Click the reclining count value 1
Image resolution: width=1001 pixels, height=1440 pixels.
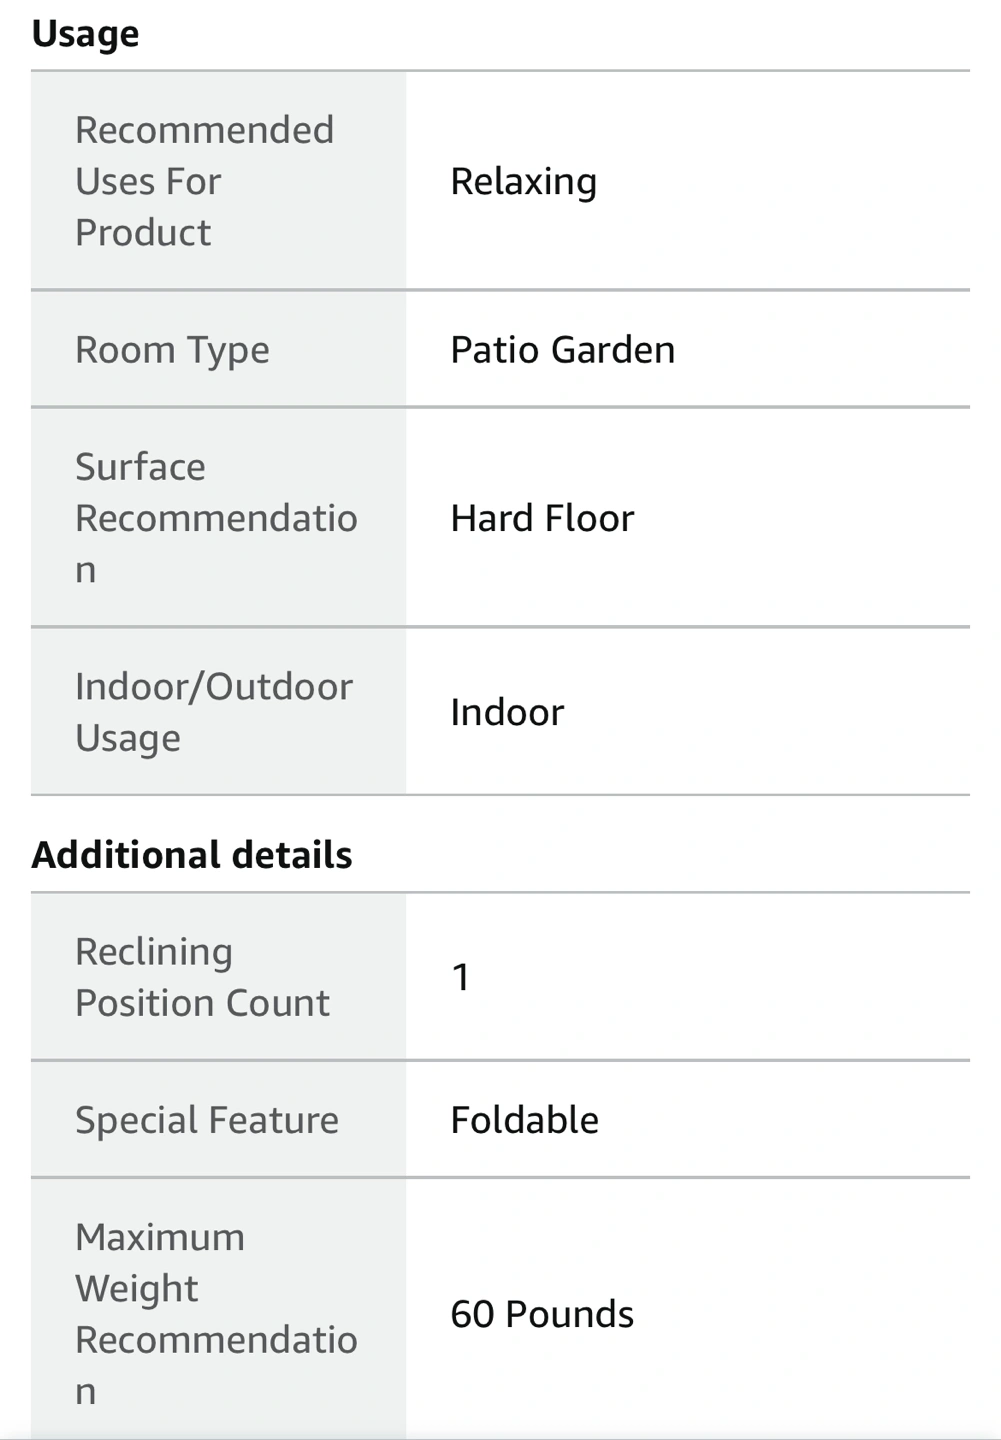tap(461, 977)
